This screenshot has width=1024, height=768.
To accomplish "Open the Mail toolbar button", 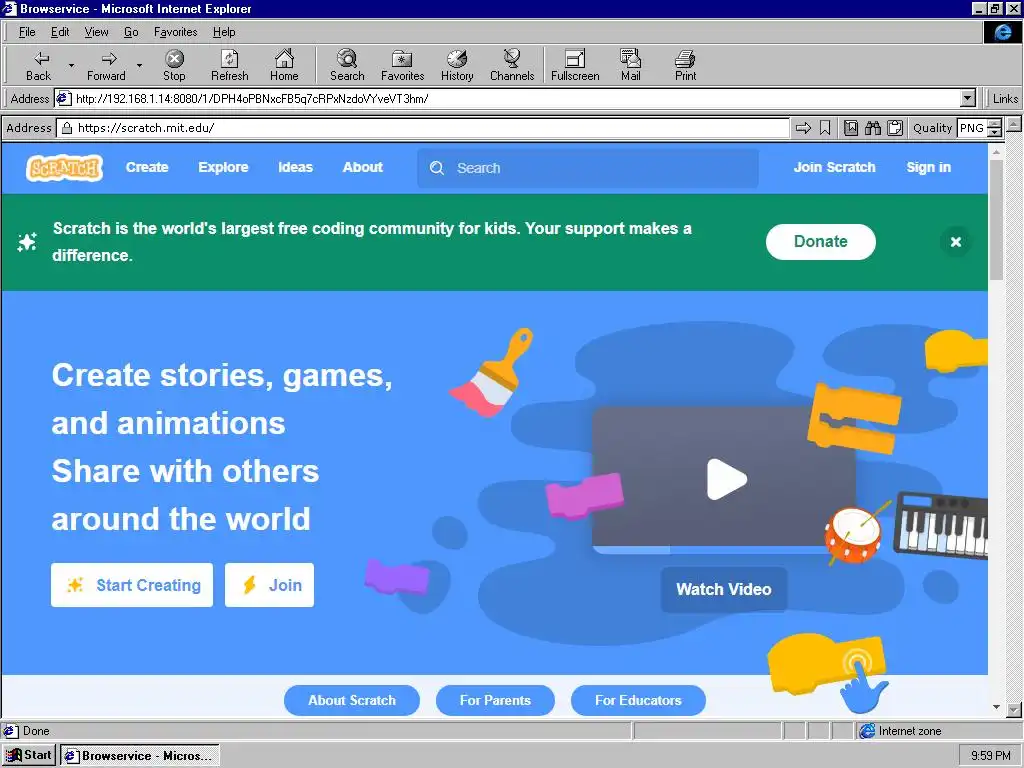I will tap(630, 66).
